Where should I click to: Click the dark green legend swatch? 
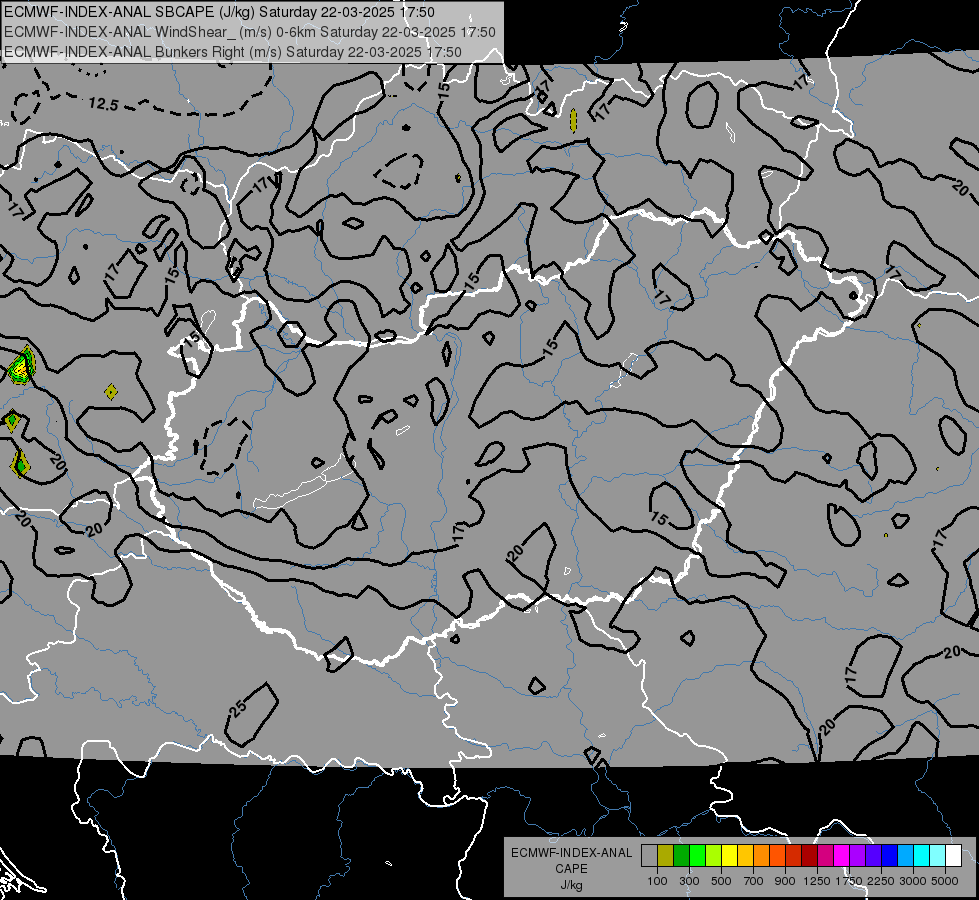tap(681, 856)
